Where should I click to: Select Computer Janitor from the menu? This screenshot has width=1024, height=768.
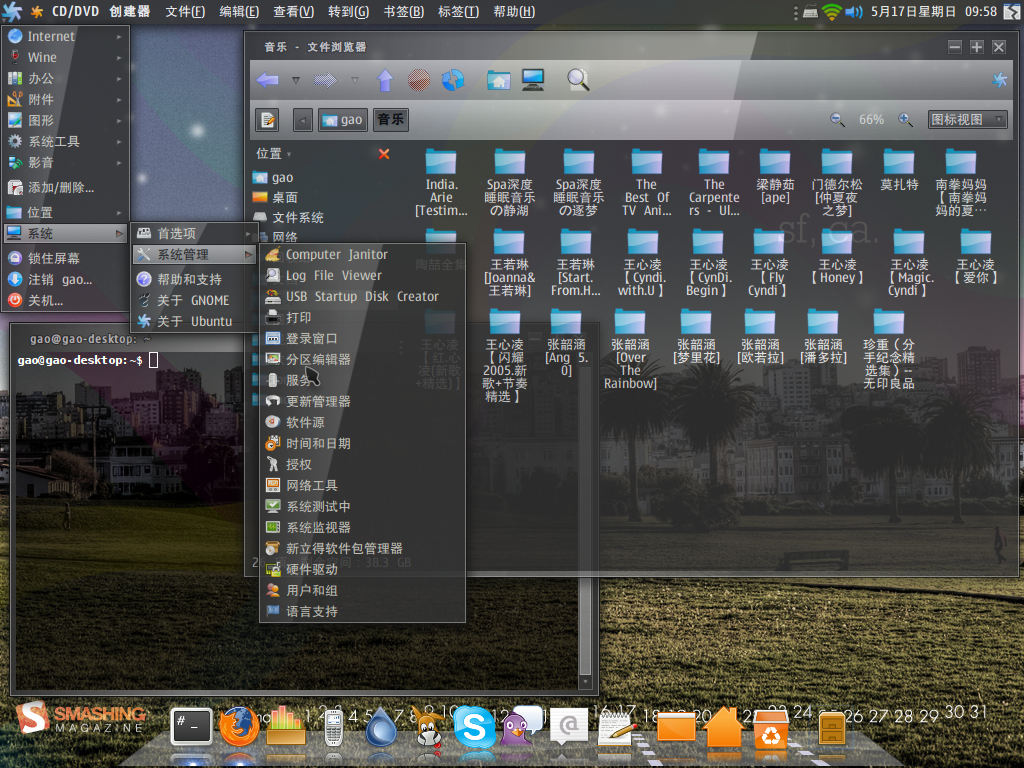(x=362, y=255)
